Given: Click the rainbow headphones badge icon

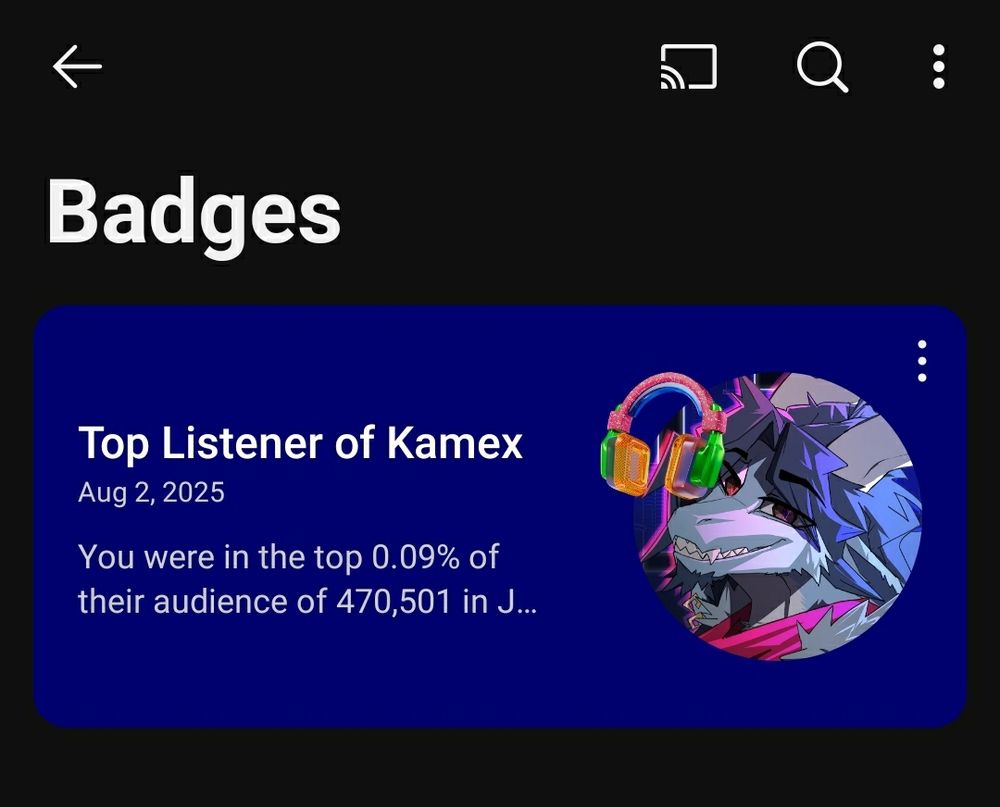Looking at the screenshot, I should click(x=663, y=434).
